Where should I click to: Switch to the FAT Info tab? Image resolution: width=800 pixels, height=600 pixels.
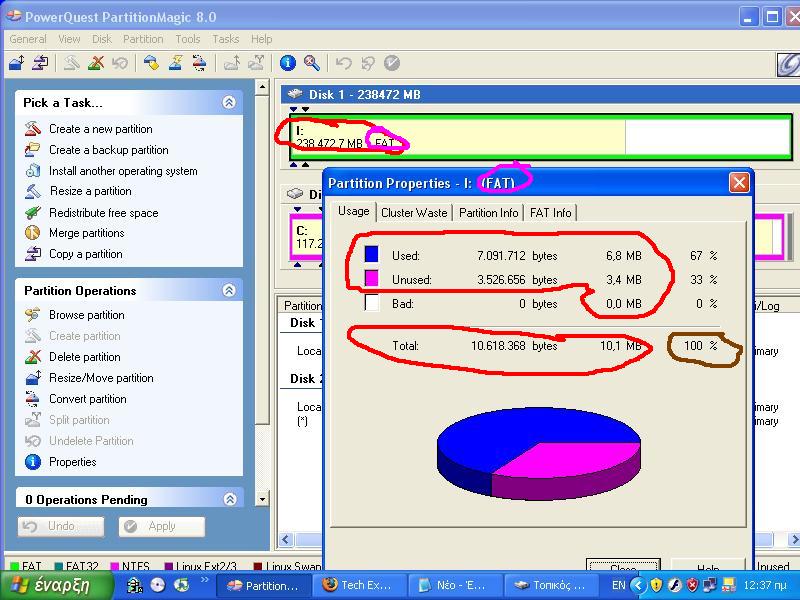pos(551,213)
